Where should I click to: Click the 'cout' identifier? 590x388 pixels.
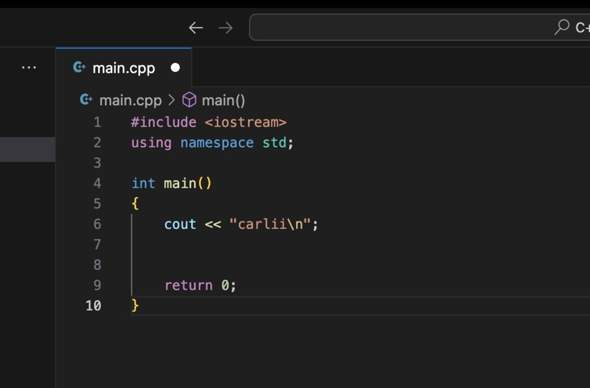pos(180,224)
